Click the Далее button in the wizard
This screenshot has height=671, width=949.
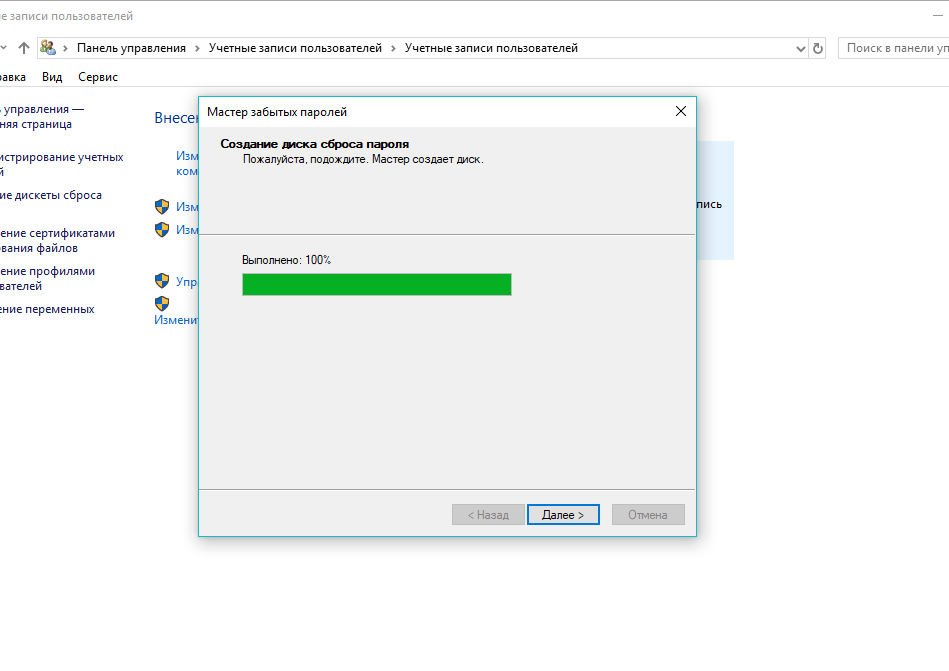[563, 514]
